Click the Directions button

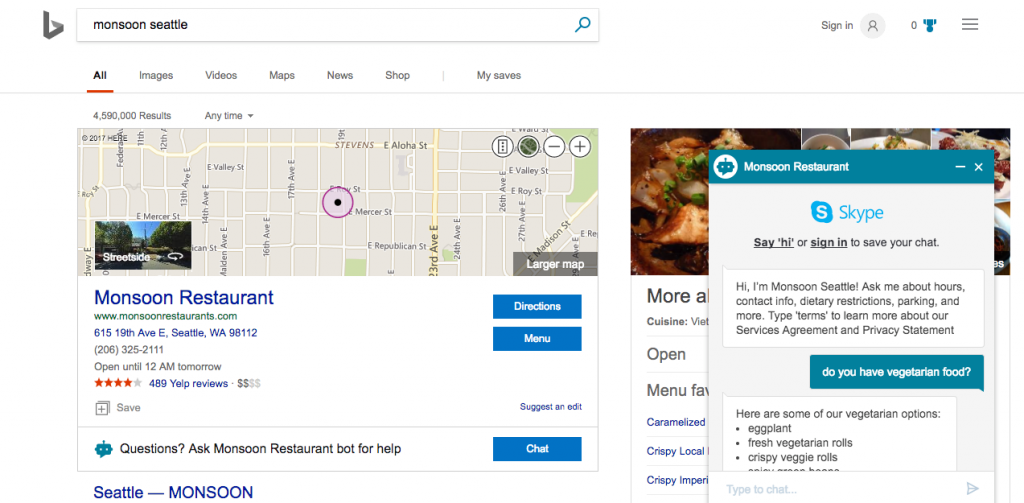click(x=537, y=306)
